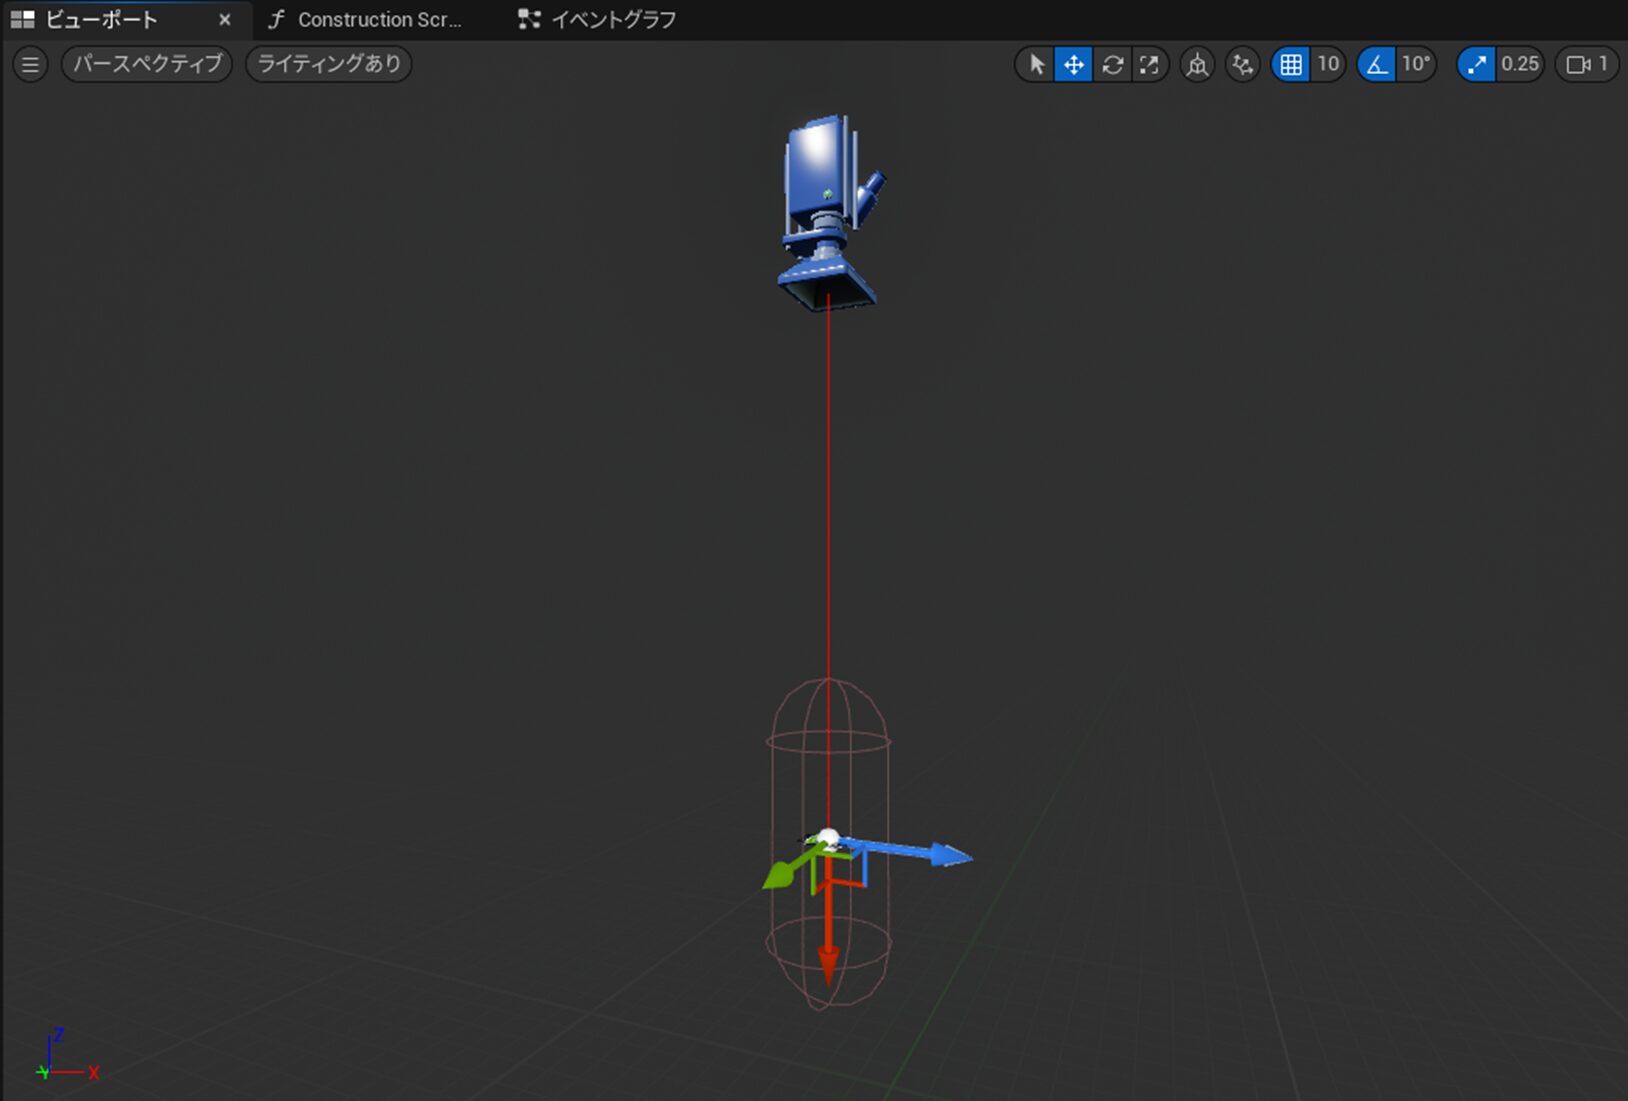Open the ライティングあり lighting mode dropdown

(x=327, y=64)
